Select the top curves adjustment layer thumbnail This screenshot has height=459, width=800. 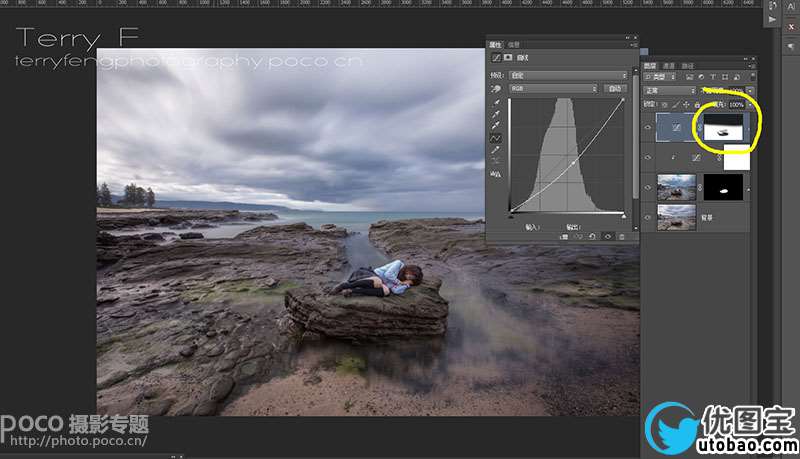(x=676, y=127)
